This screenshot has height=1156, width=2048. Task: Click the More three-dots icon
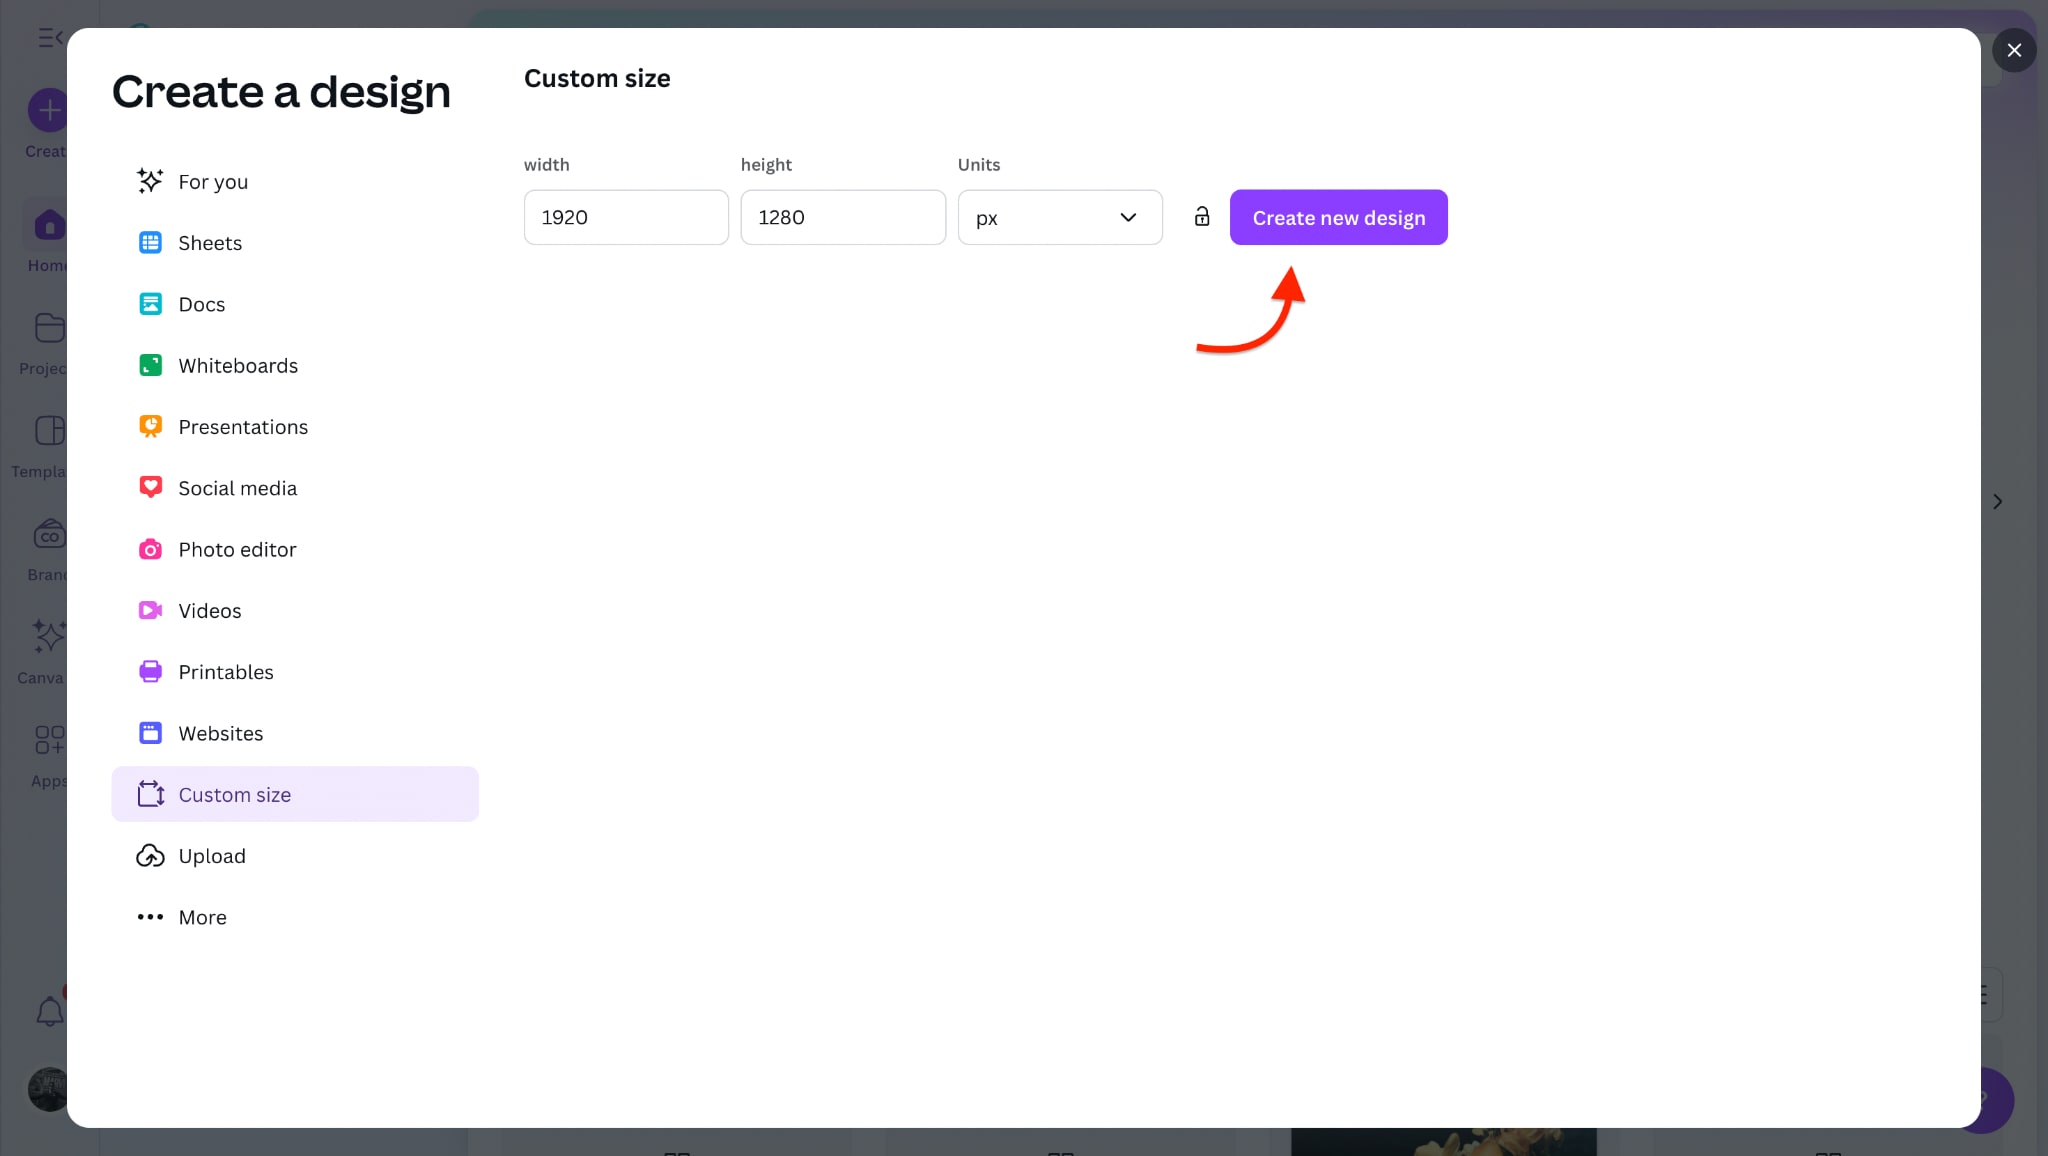(150, 917)
